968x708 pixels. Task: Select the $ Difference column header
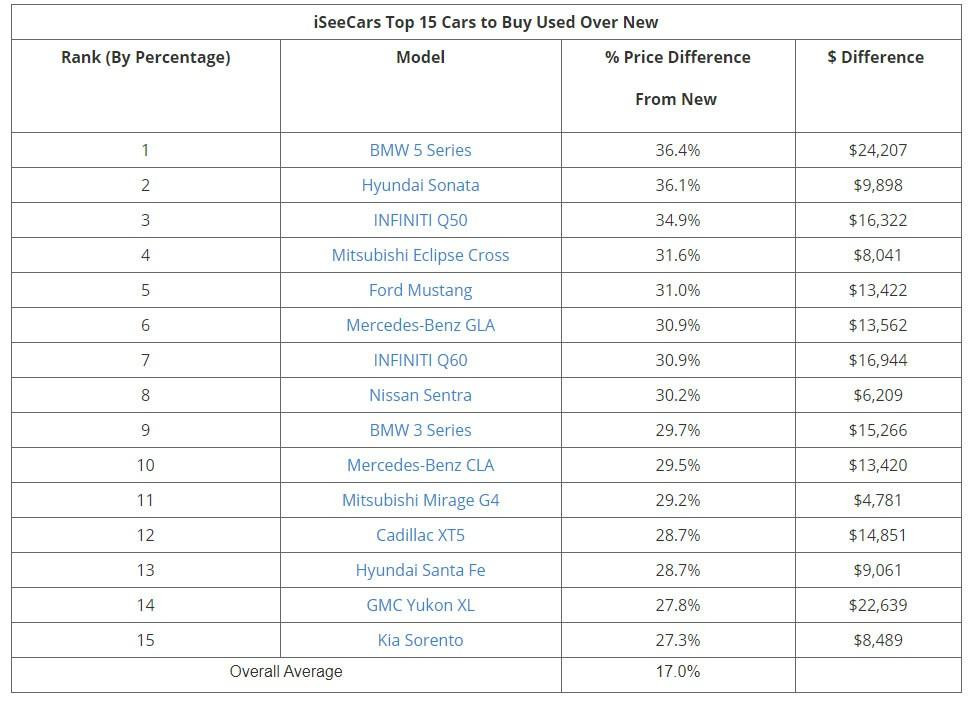[876, 57]
